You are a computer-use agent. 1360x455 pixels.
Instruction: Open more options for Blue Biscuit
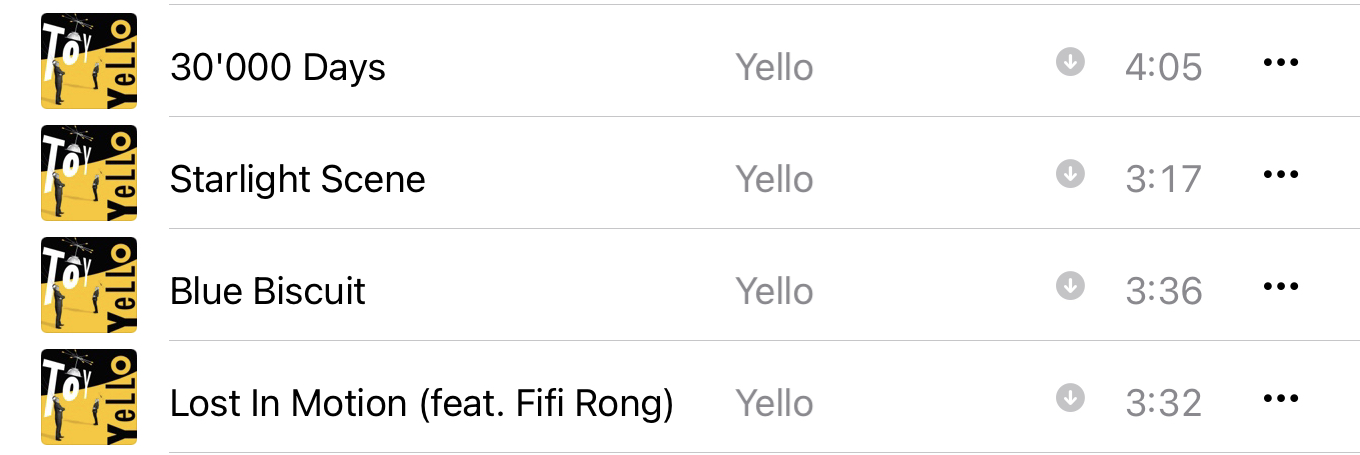[x=1280, y=287]
